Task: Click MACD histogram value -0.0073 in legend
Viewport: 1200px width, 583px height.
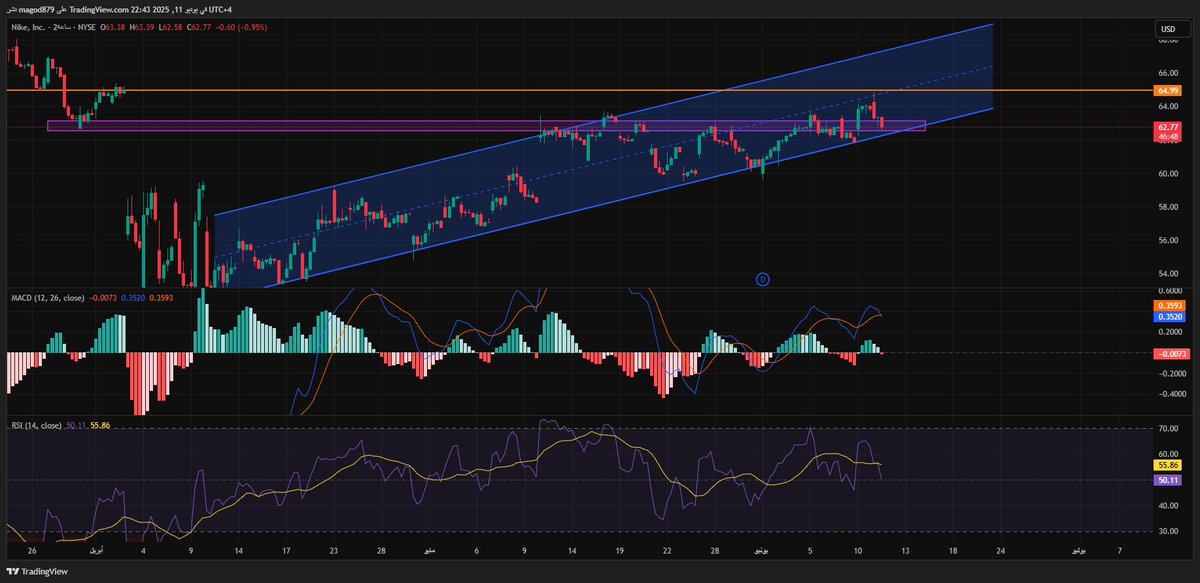Action: click(104, 297)
